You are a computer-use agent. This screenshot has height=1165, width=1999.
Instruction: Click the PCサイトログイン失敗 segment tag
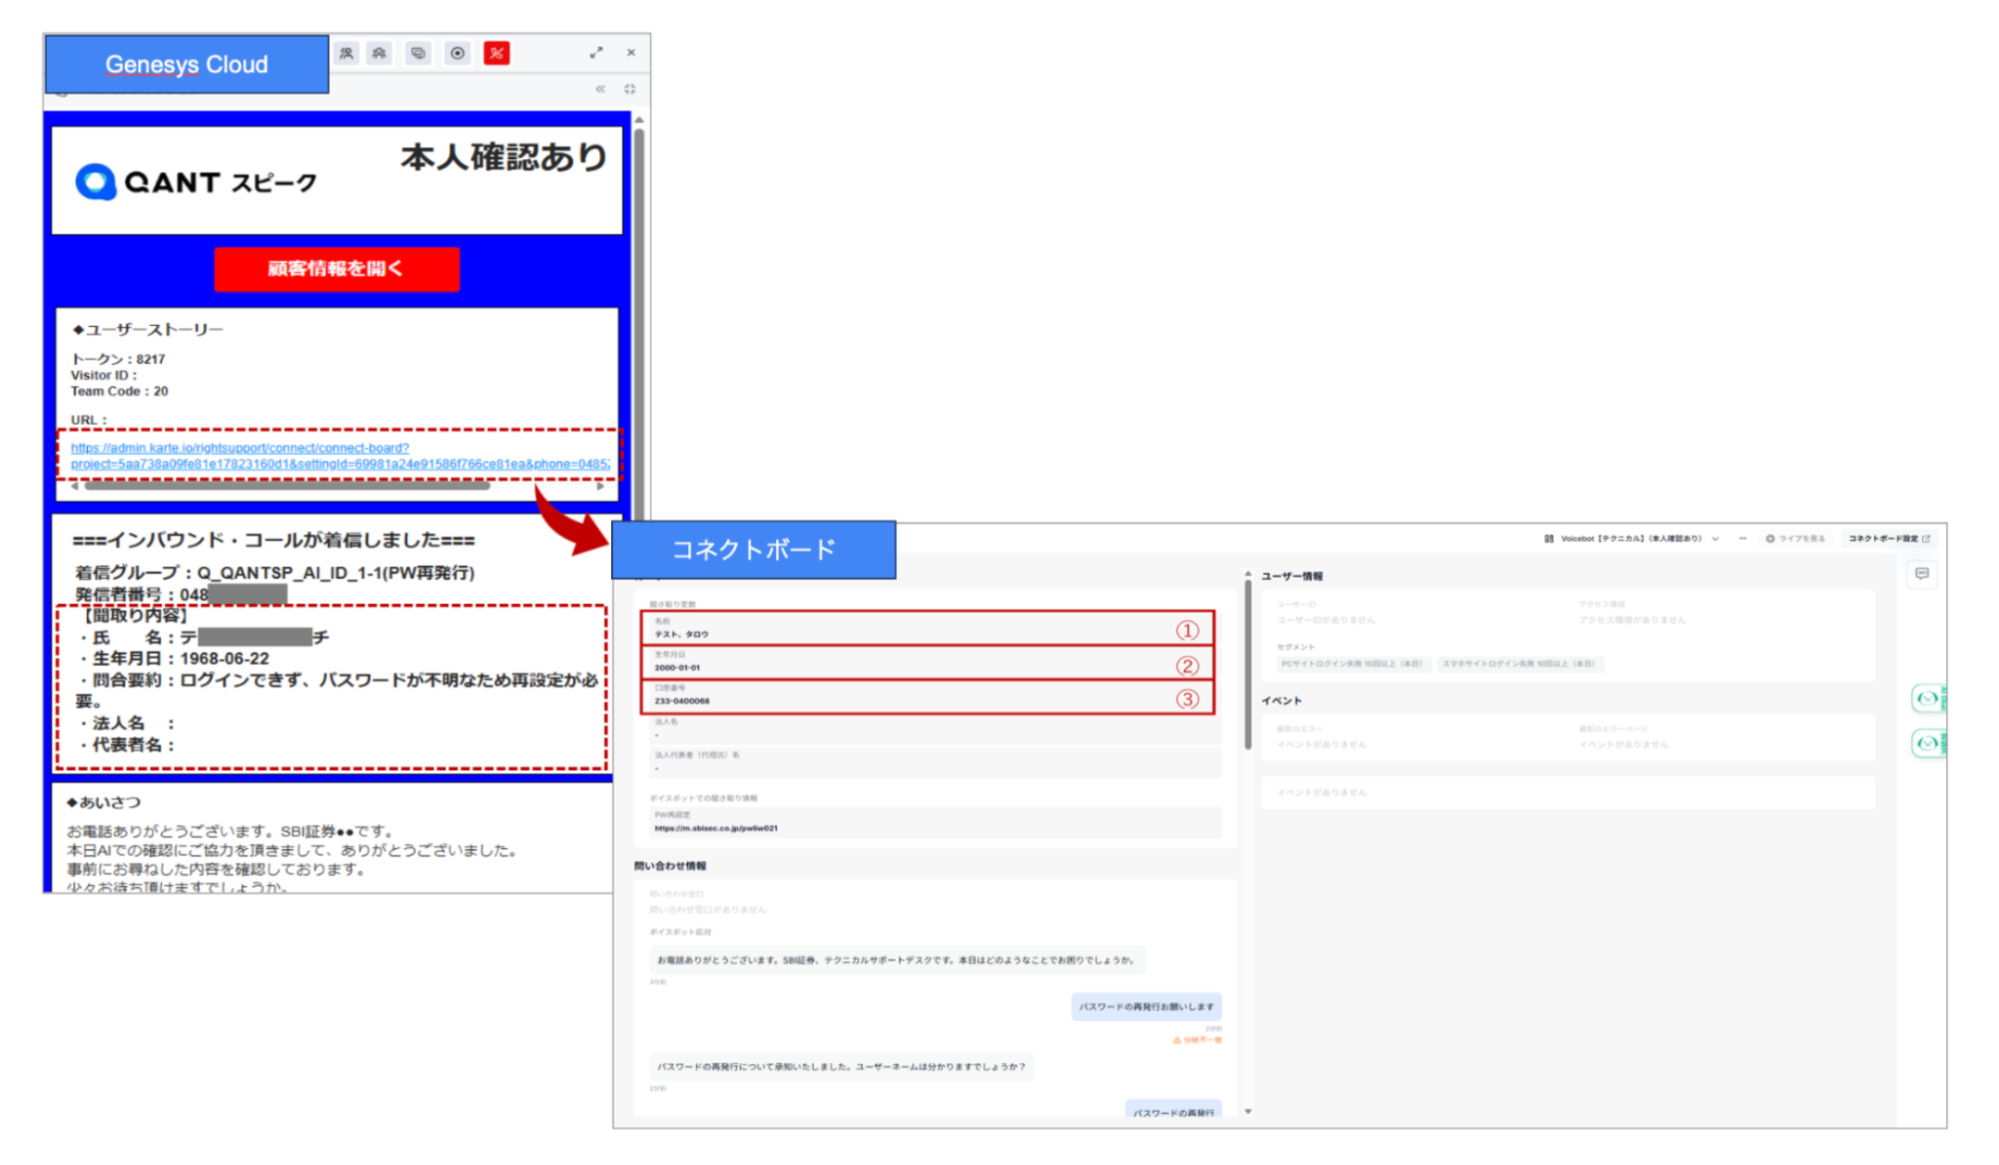pyautogui.click(x=1352, y=664)
